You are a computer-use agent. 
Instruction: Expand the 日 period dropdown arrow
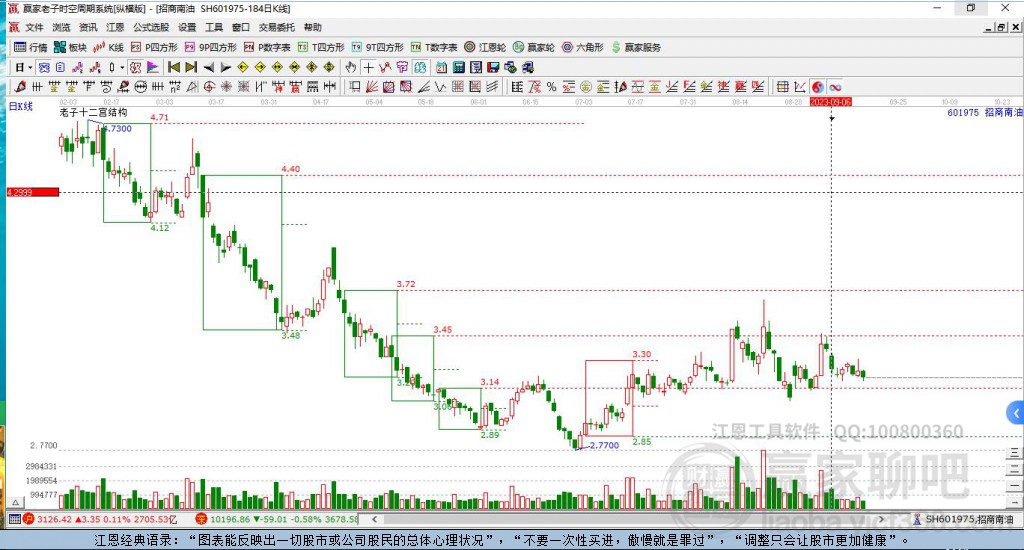[x=30, y=67]
